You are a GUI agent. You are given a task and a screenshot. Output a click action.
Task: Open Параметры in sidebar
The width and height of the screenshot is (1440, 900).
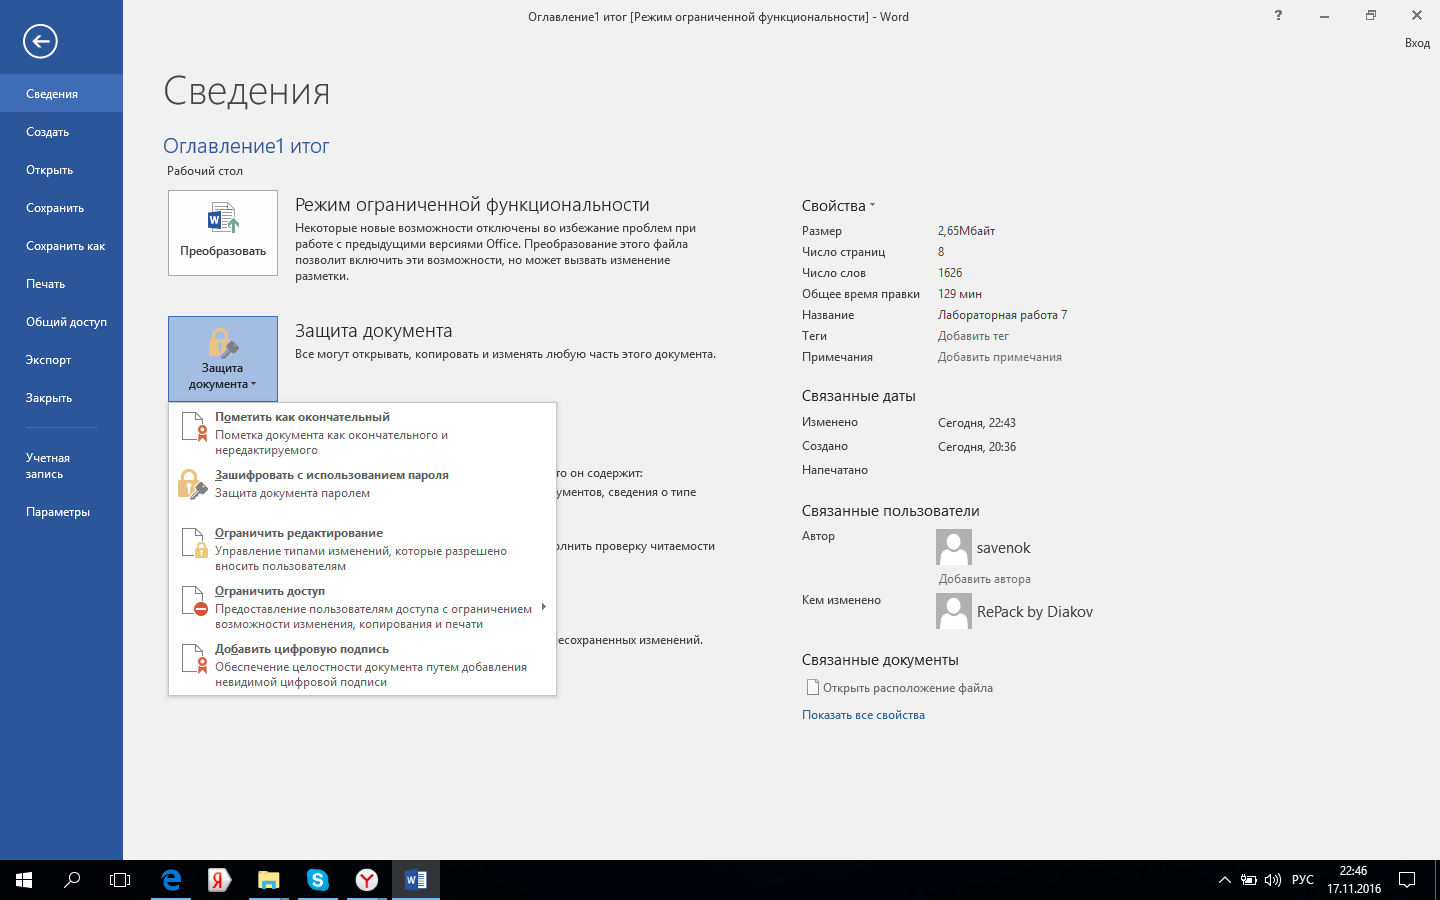pyautogui.click(x=61, y=511)
